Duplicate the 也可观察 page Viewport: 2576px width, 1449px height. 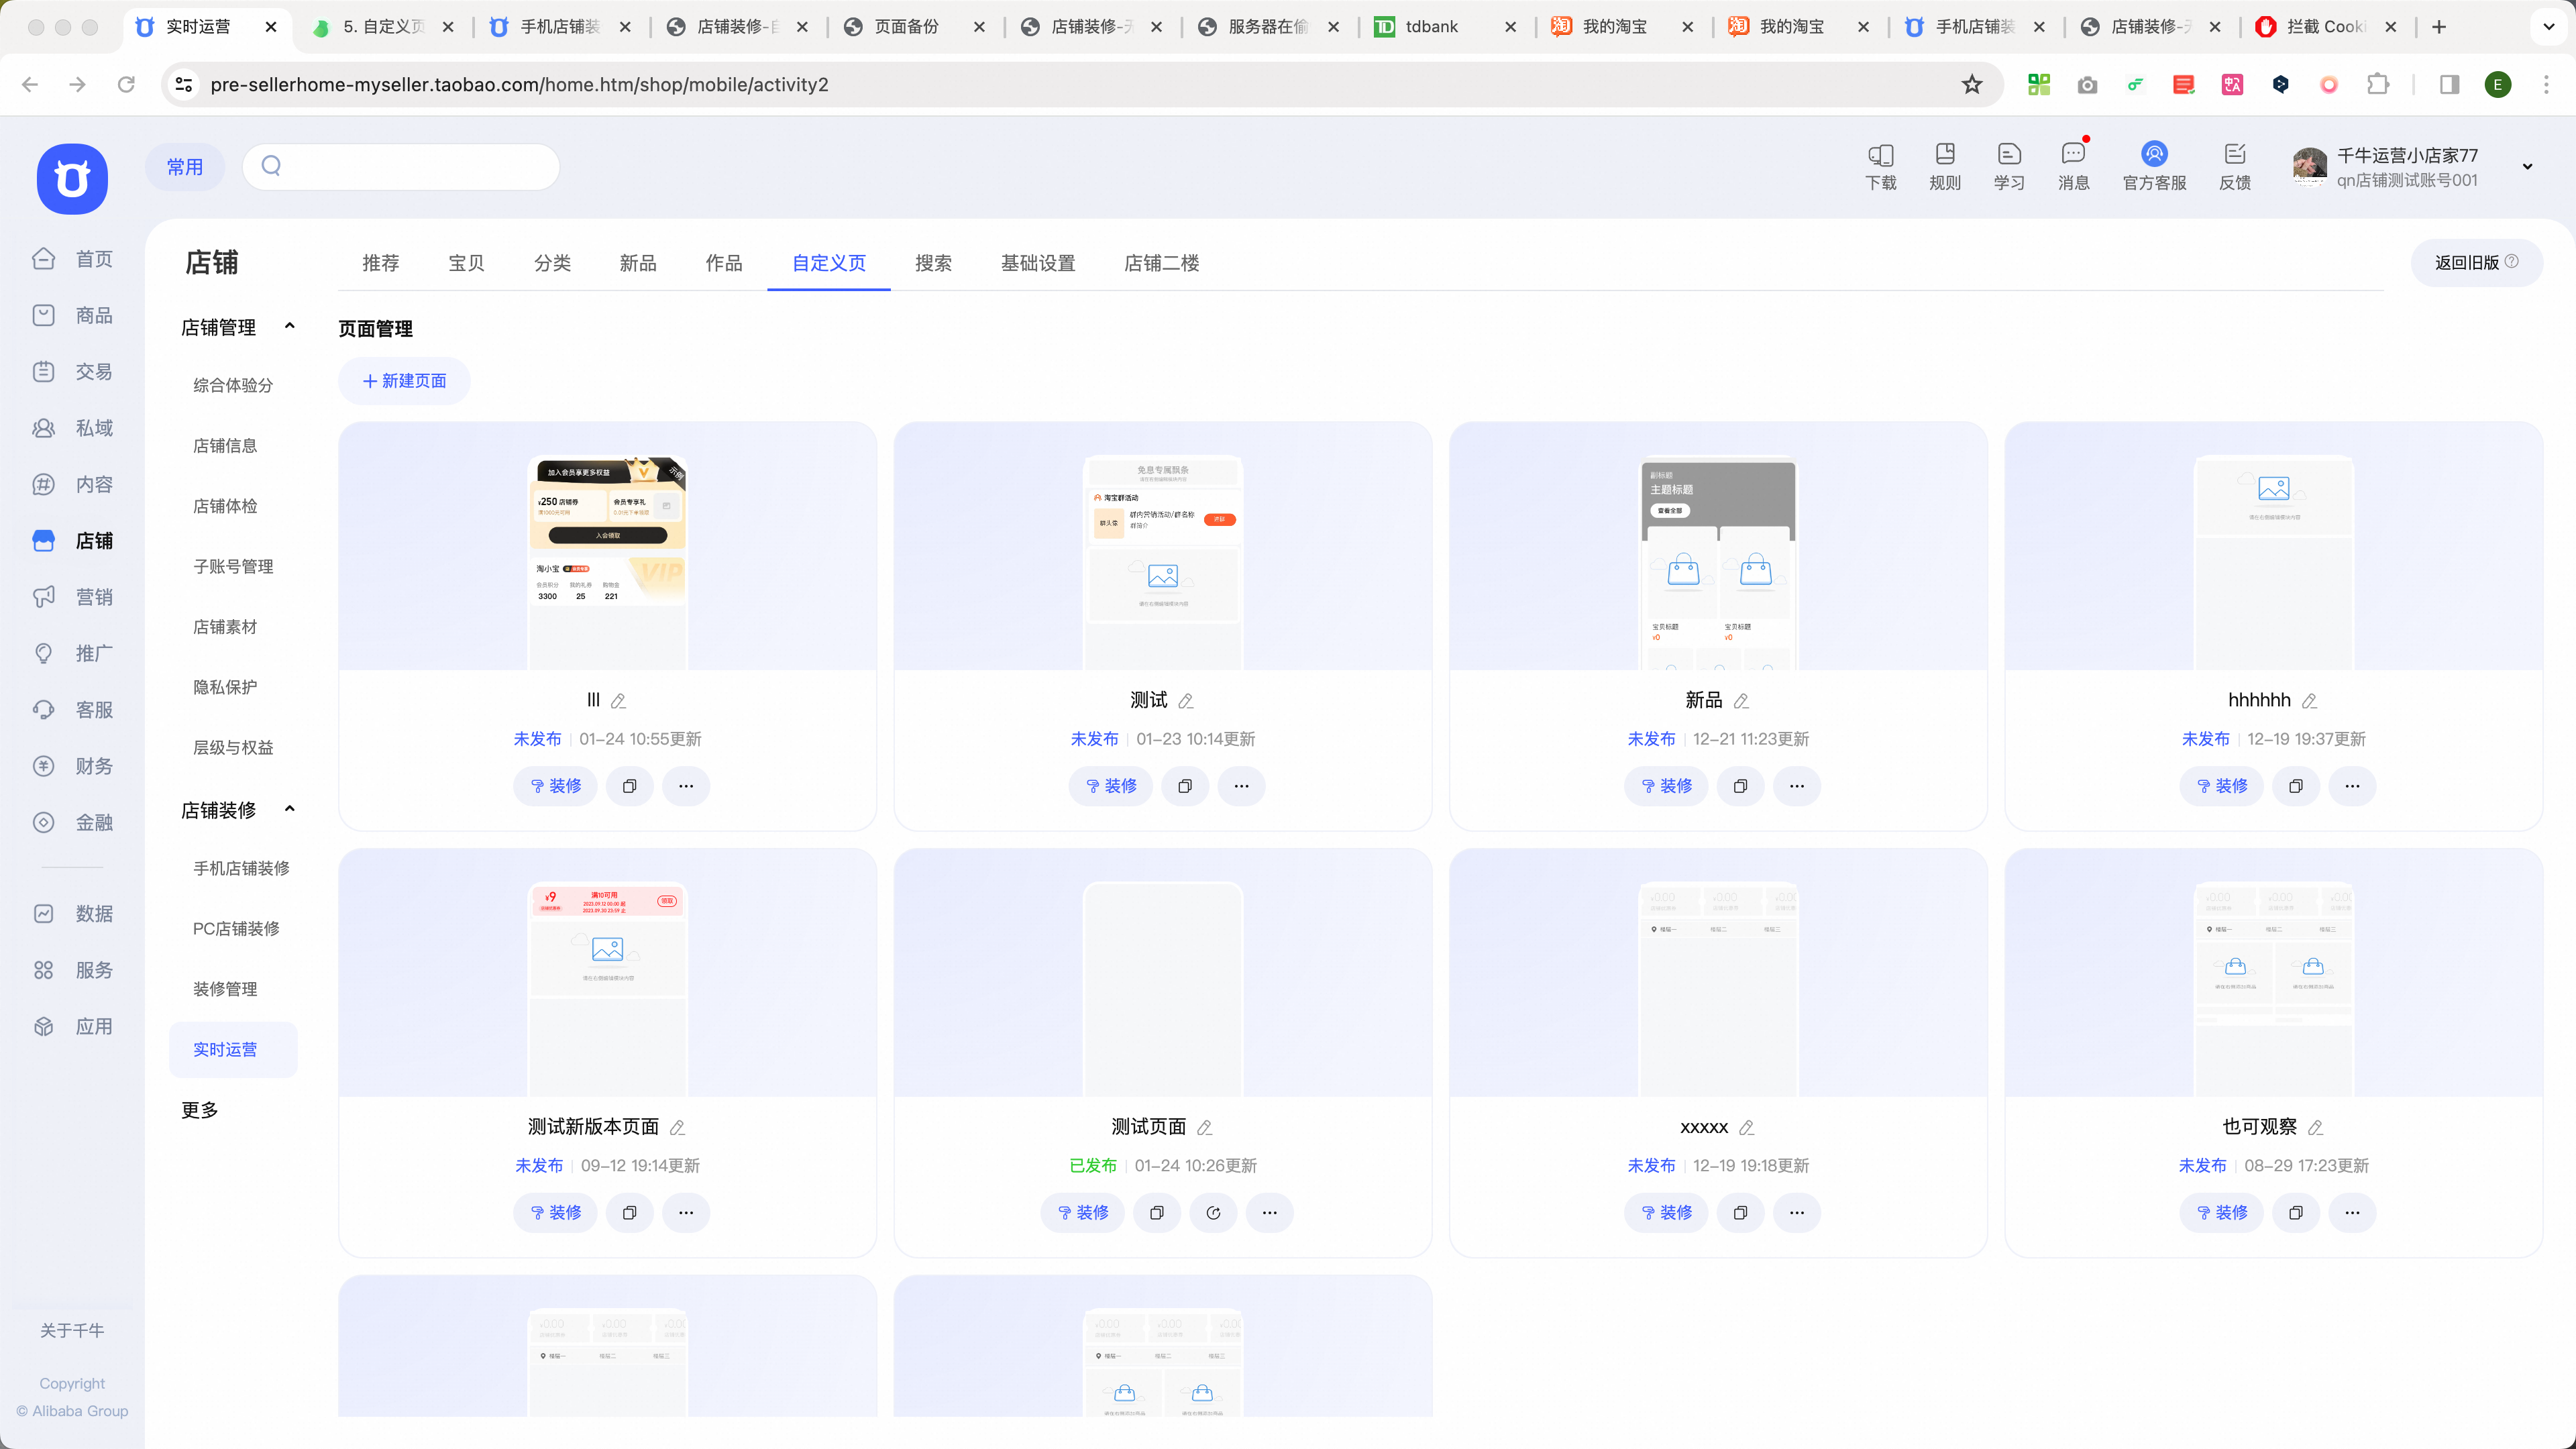coord(2296,1213)
